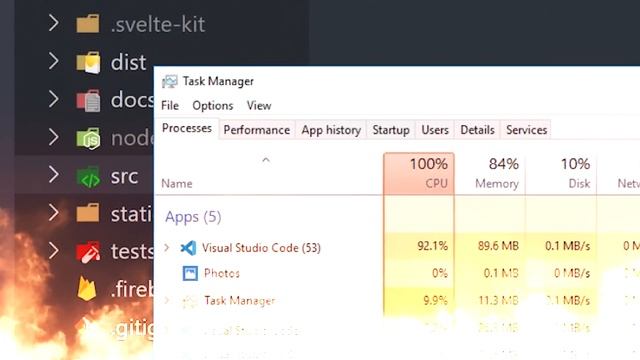Image resolution: width=640 pixels, height=360 pixels.
Task: Select the .svelte-kit folder name
Action: point(158,24)
